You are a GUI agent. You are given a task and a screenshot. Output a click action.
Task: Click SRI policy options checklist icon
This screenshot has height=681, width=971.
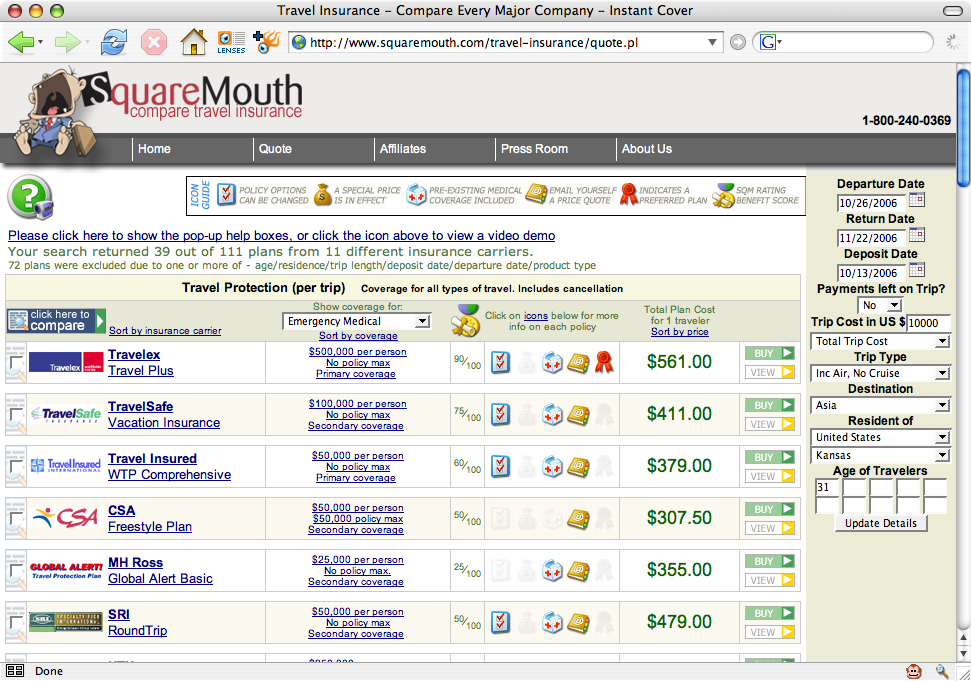tap(500, 622)
